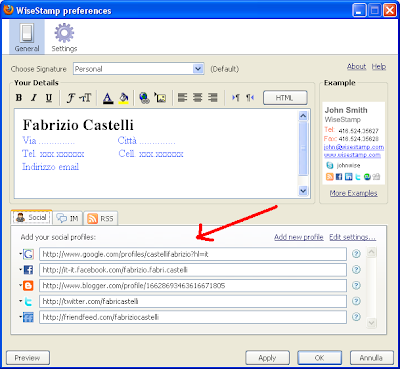The image size is (400, 369).
Task: Align signature text left
Action: coord(182,97)
